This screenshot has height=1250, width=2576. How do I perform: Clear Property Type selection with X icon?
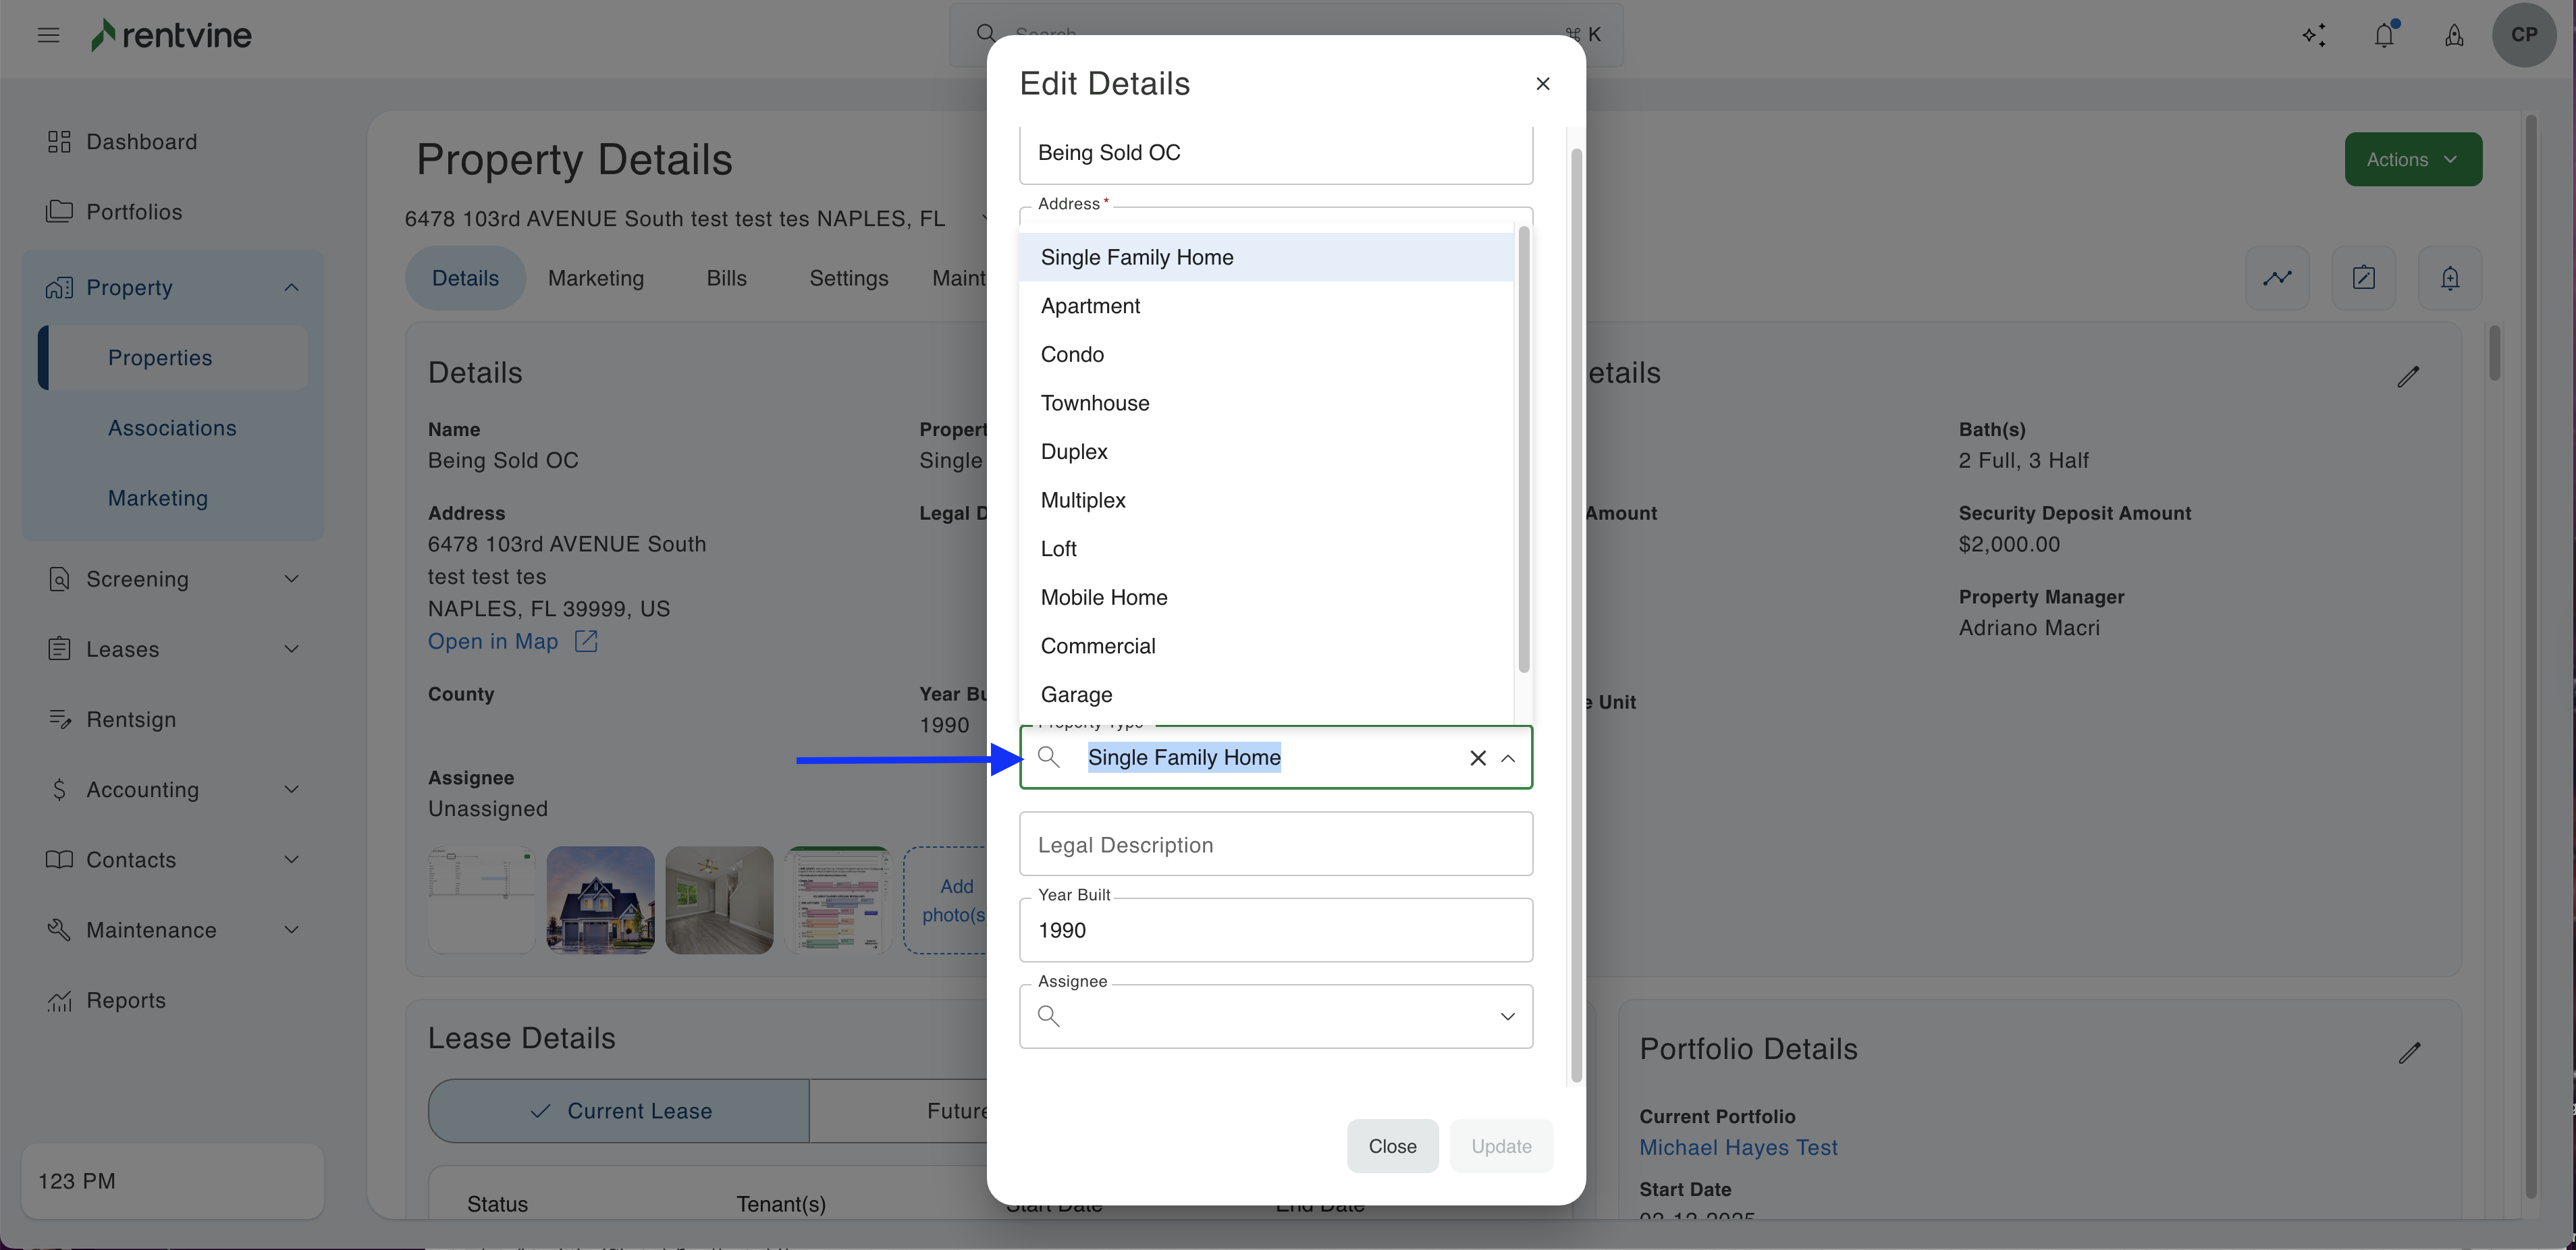click(x=1477, y=758)
